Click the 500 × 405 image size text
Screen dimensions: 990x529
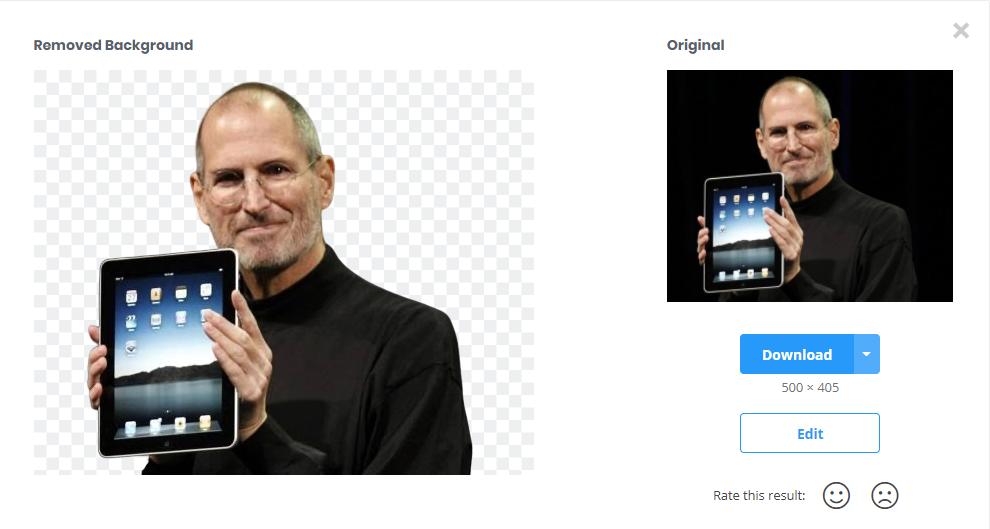pos(810,388)
